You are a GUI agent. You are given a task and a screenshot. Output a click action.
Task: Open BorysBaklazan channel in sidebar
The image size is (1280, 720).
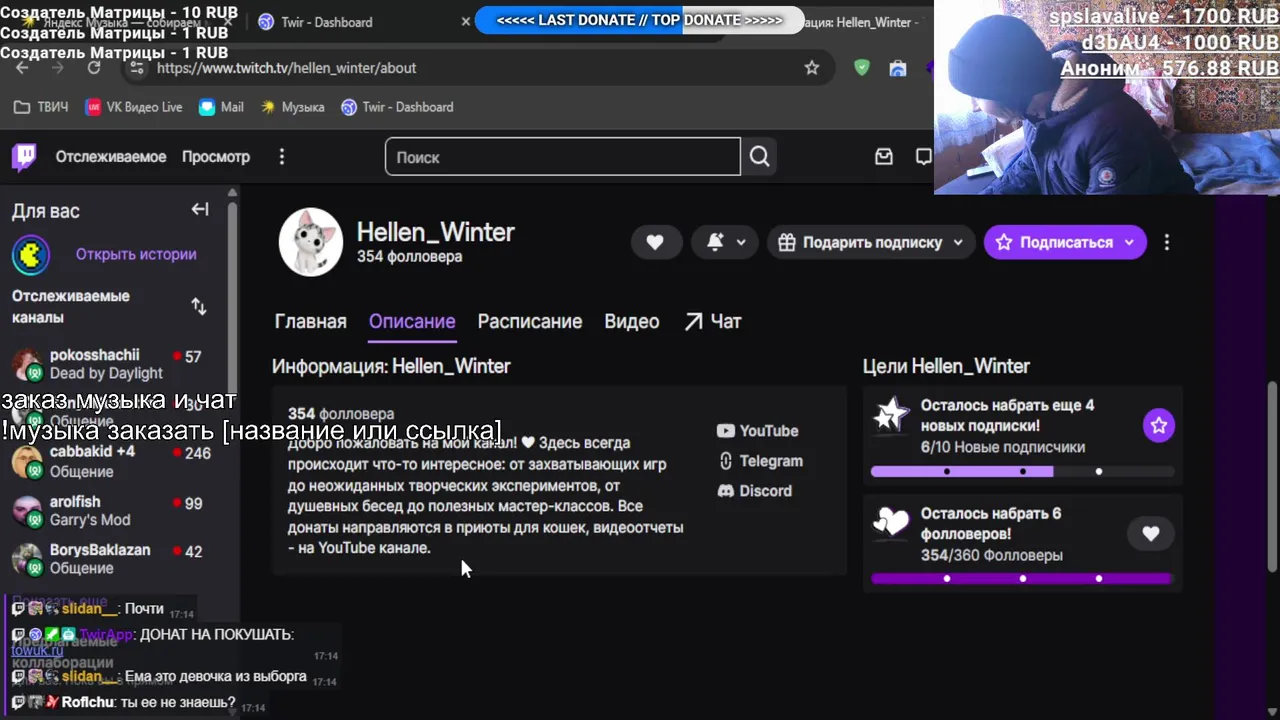coord(118,558)
